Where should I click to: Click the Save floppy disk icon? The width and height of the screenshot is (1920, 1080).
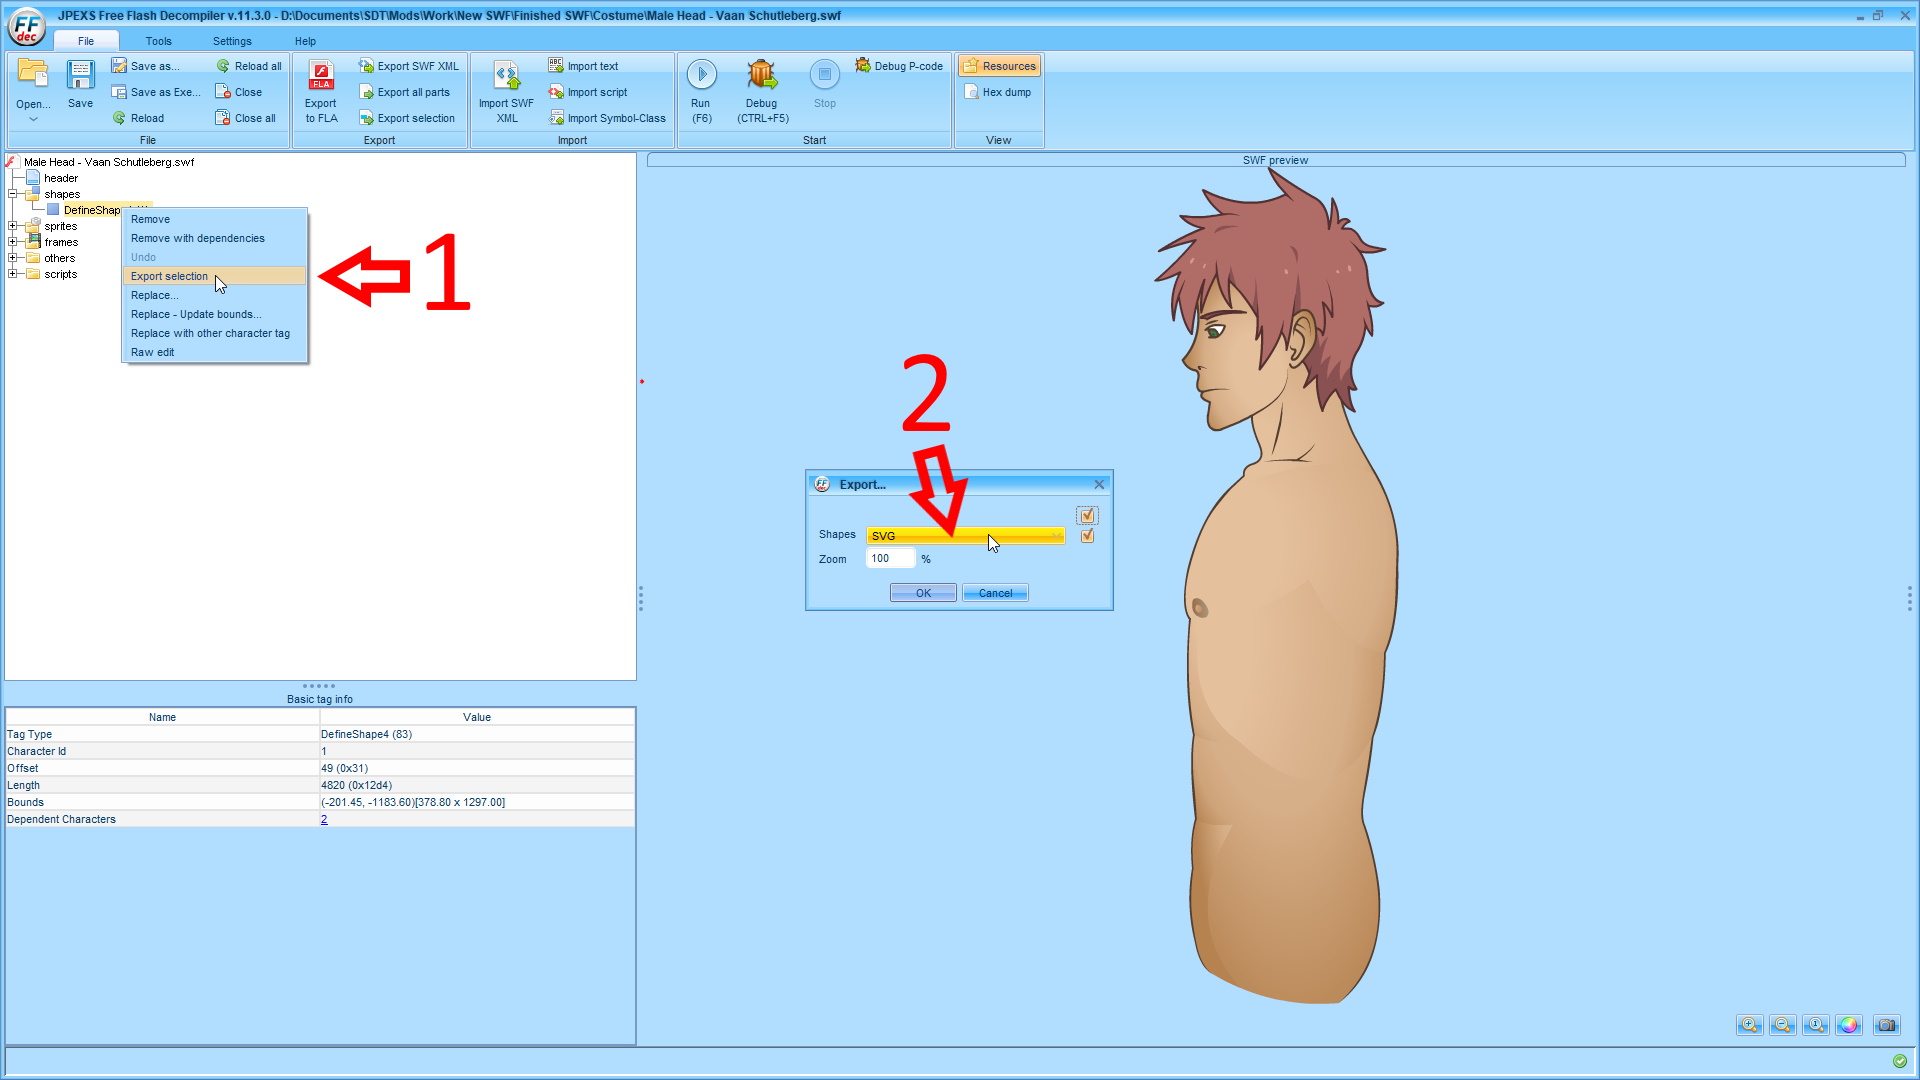[80, 76]
